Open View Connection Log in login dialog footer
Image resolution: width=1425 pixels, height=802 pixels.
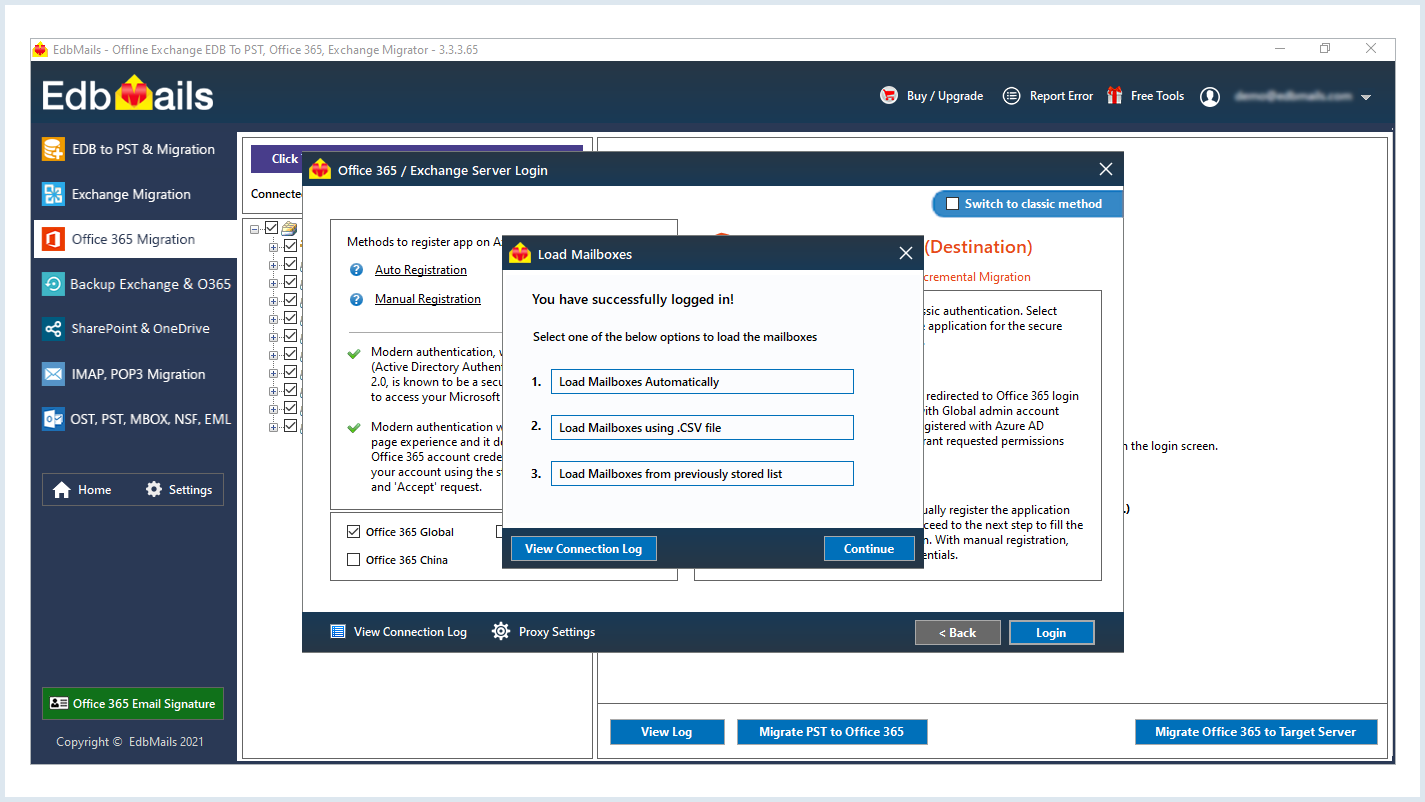399,632
